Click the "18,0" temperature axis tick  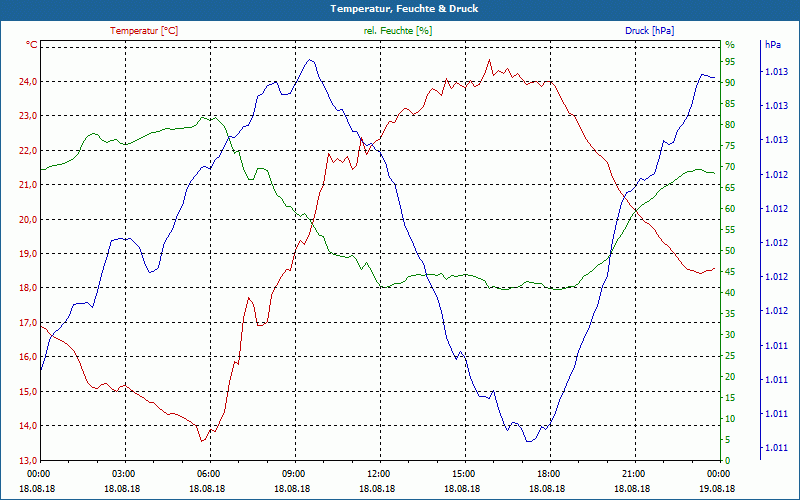28,288
